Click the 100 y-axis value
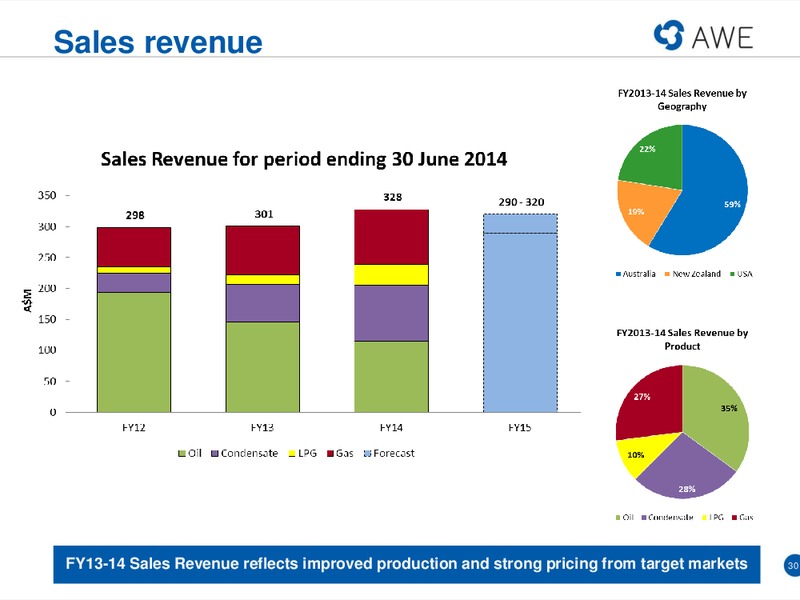Screen dimensions: 800x600 (47, 350)
